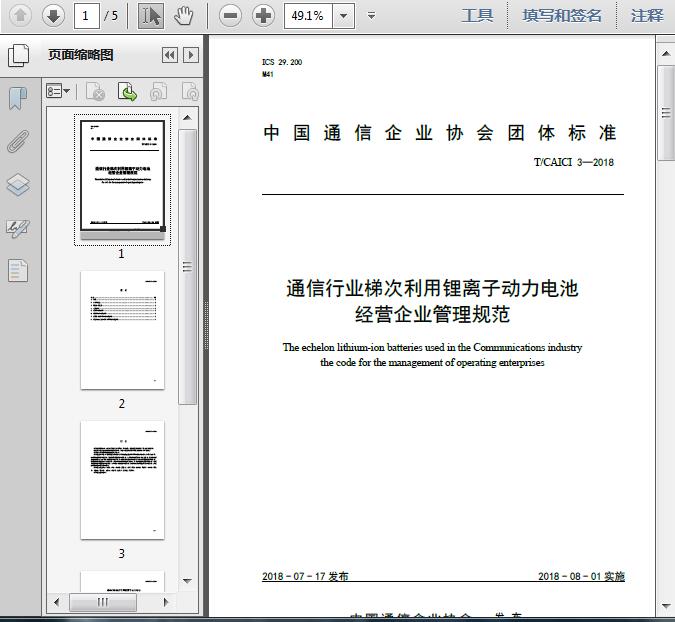Click document scroll down arrow
This screenshot has width=675, height=622.
(666, 606)
